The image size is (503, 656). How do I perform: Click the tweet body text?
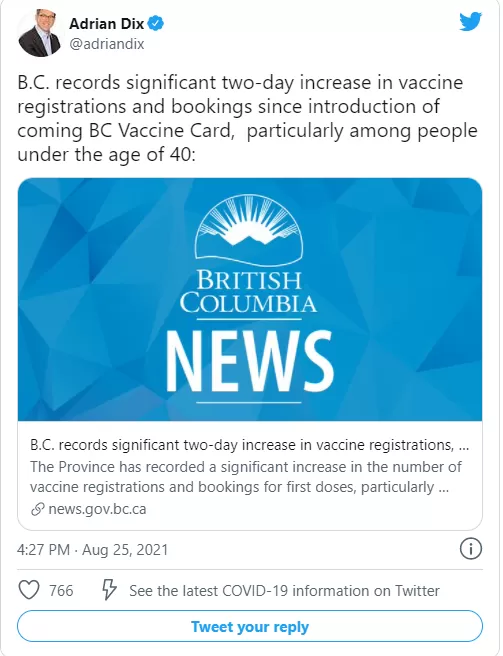pyautogui.click(x=247, y=118)
